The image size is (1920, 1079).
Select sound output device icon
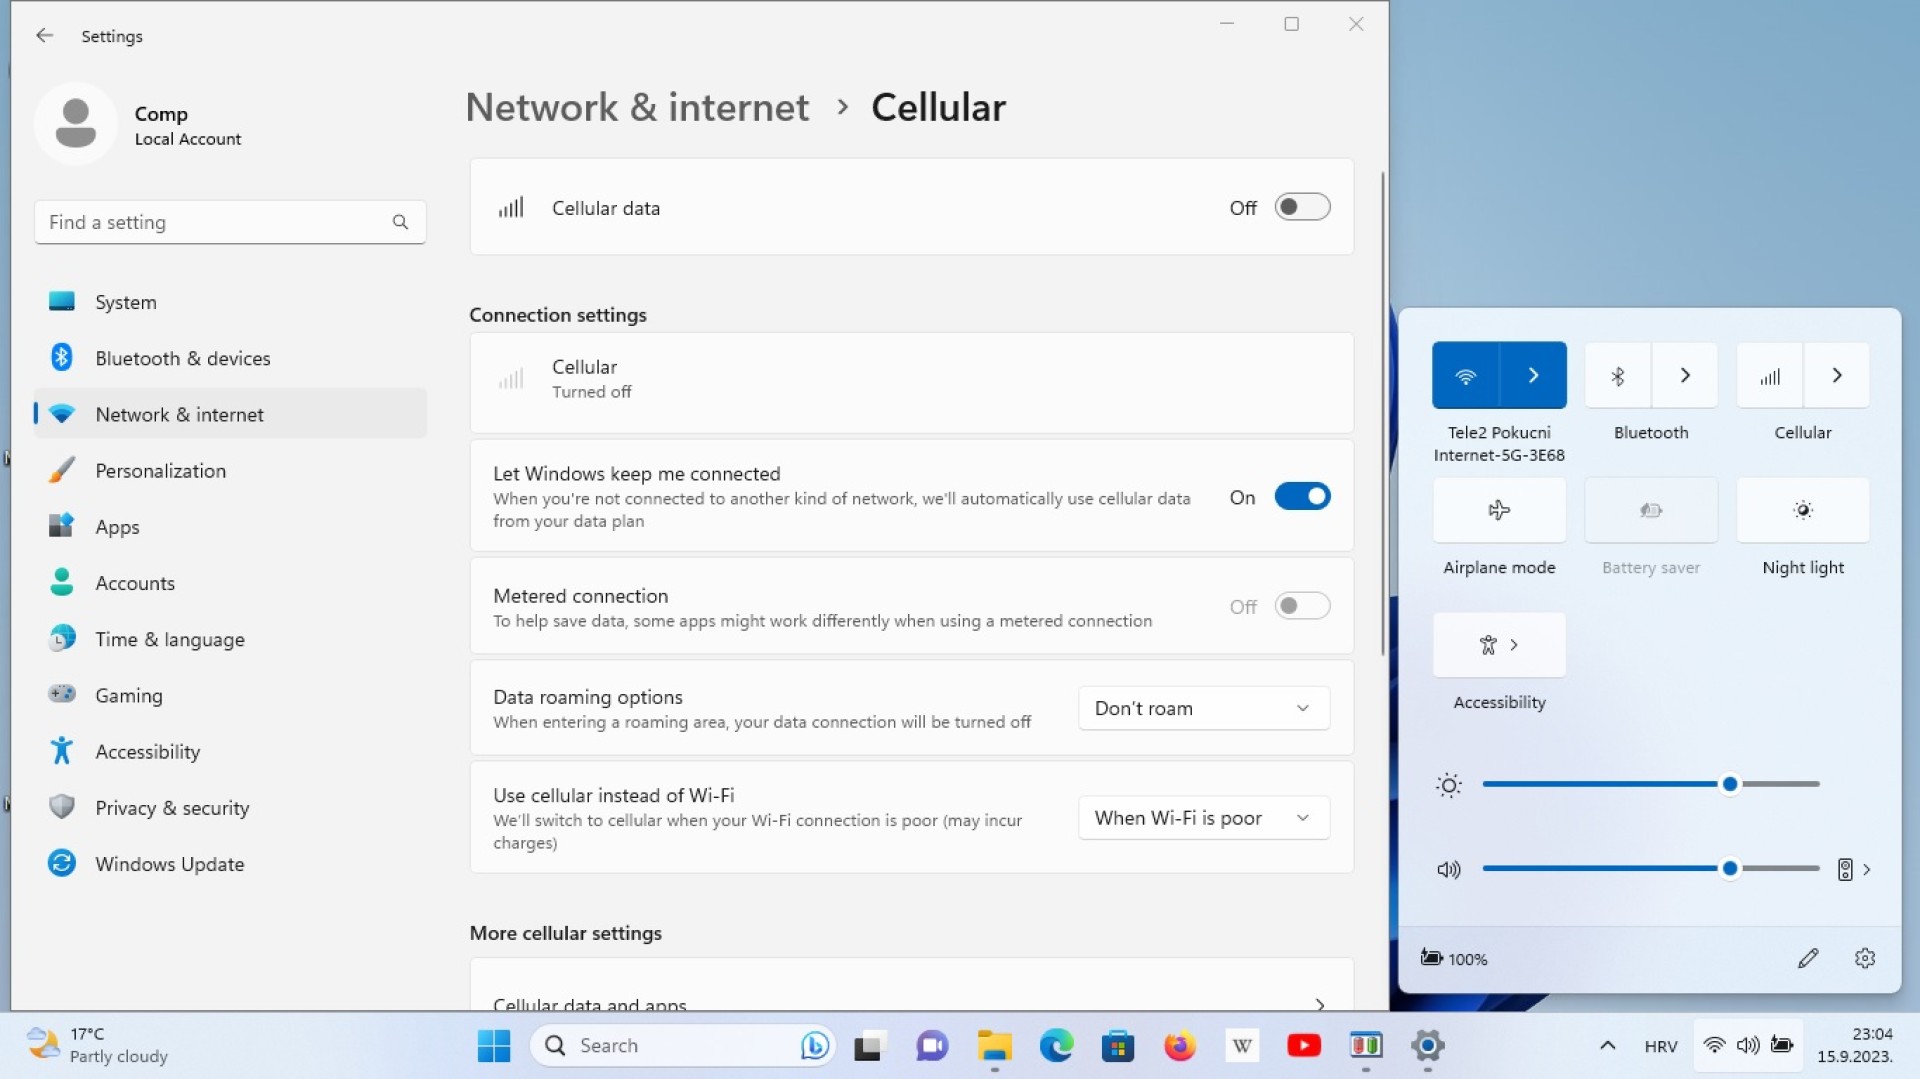tap(1845, 869)
